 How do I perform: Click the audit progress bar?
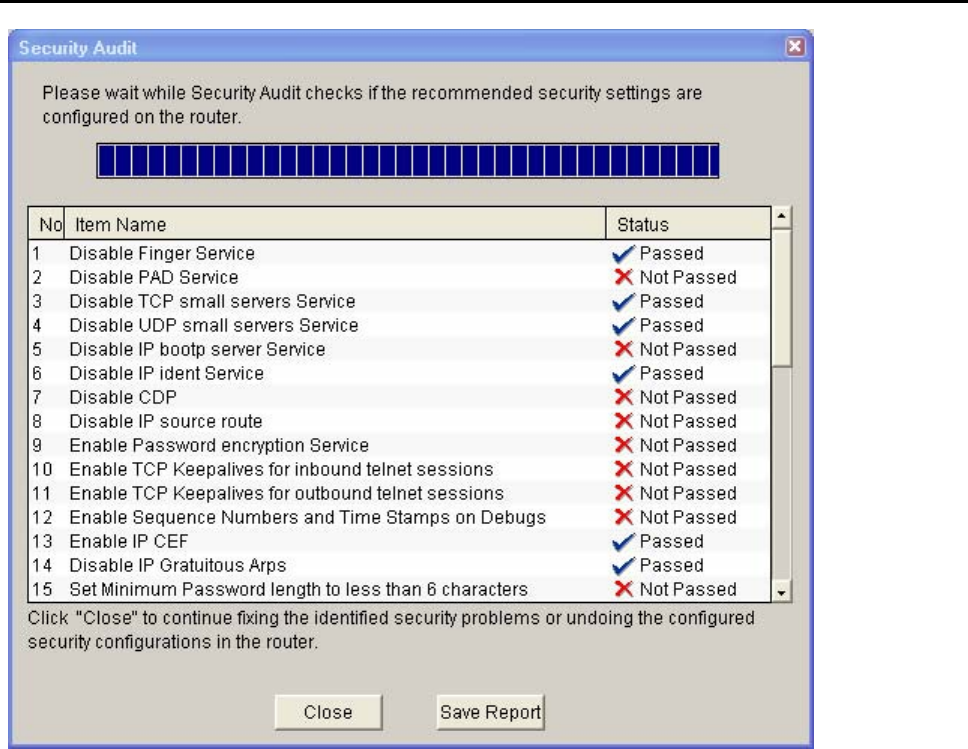pyautogui.click(x=407, y=161)
